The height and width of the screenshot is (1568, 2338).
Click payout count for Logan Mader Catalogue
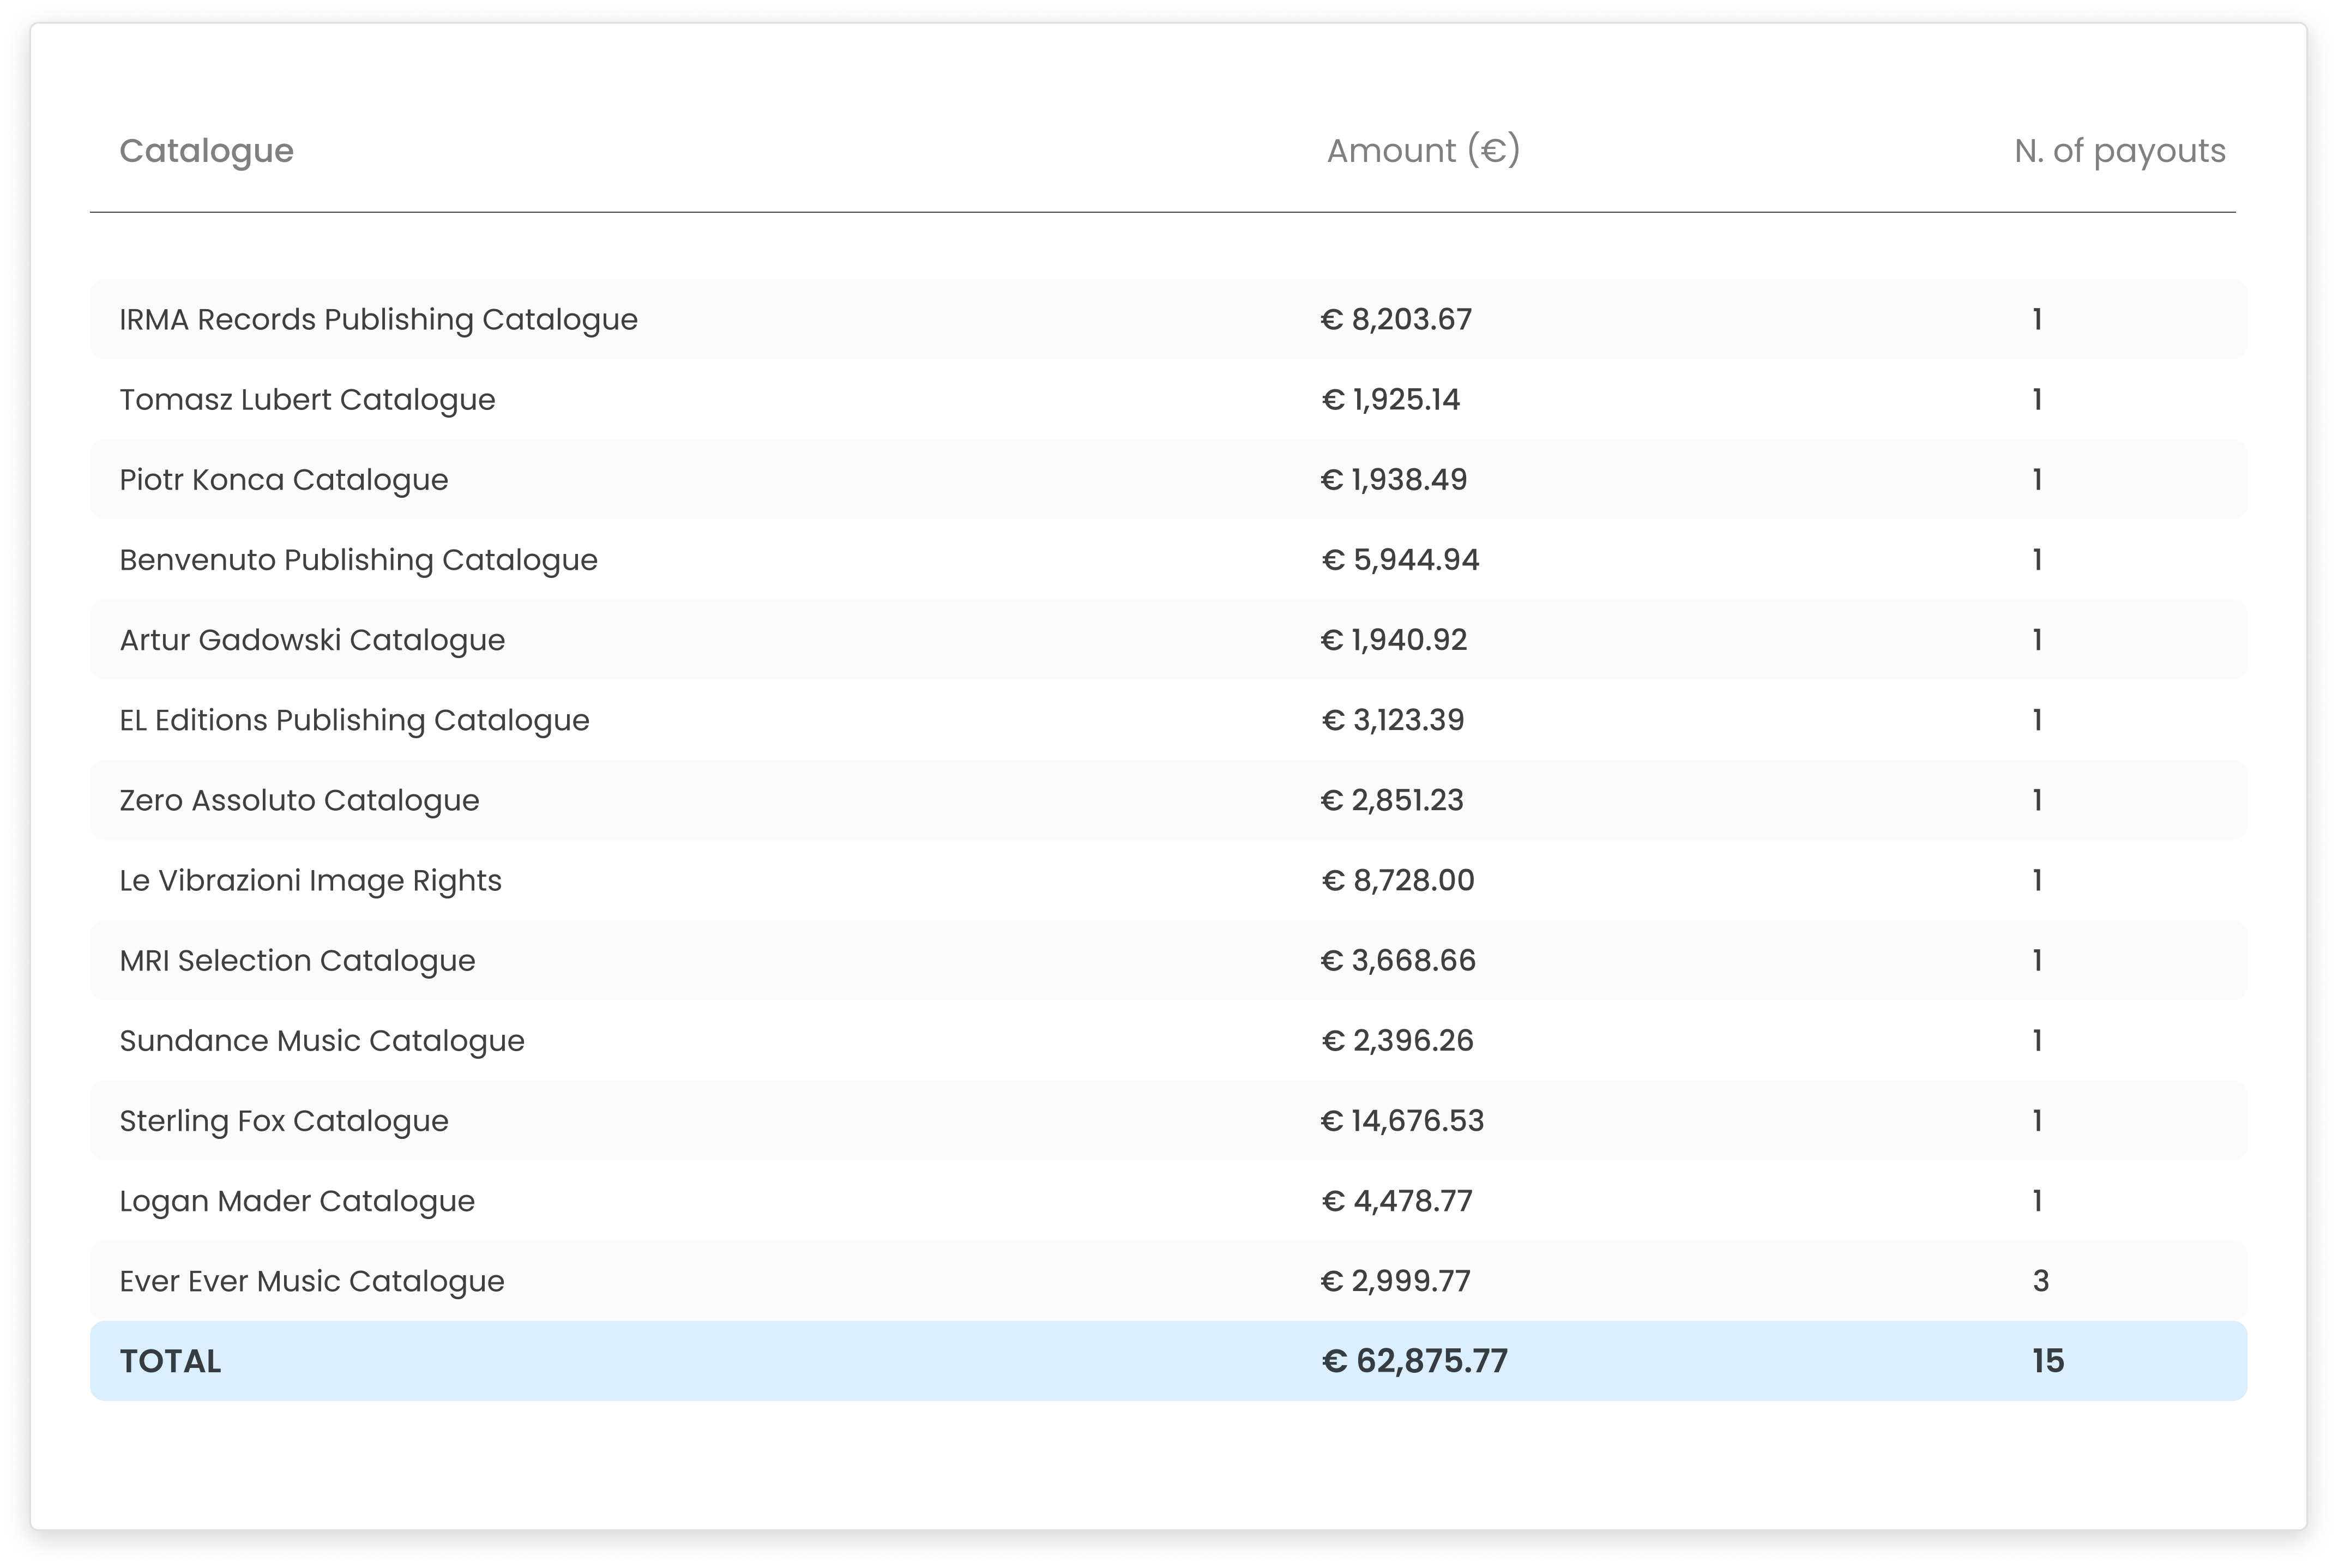(2037, 1200)
